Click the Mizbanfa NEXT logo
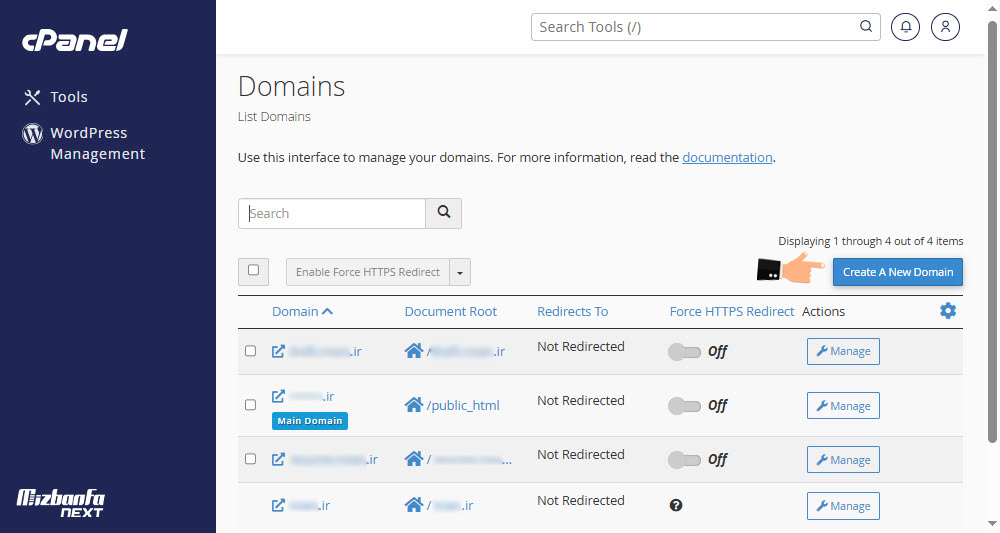Image resolution: width=1000 pixels, height=533 pixels. [x=61, y=503]
